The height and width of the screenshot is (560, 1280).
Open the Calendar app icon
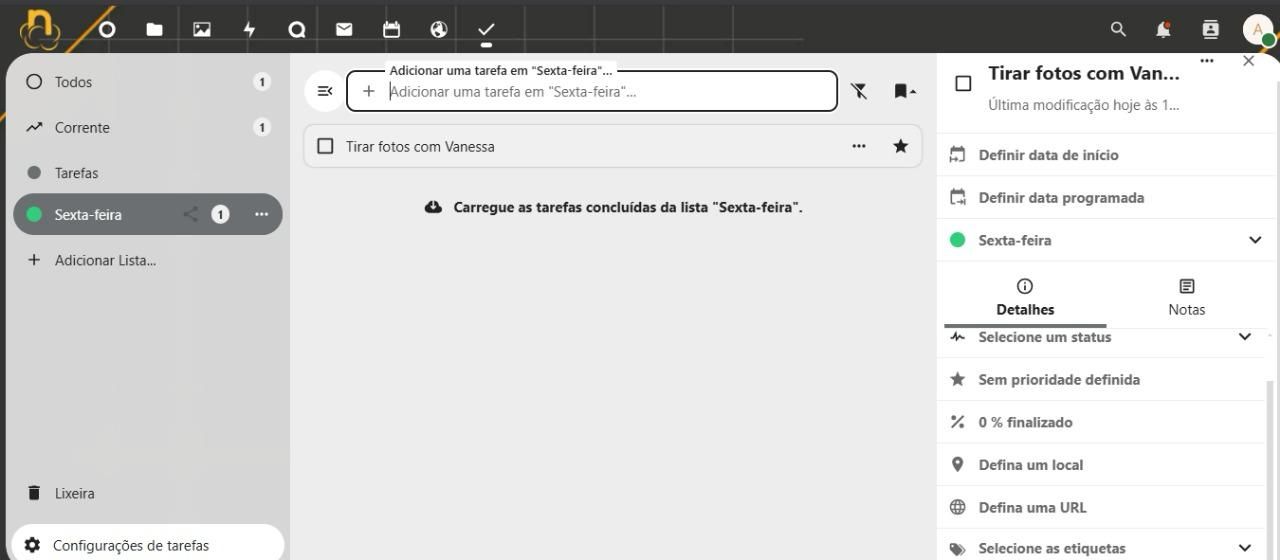point(391,30)
